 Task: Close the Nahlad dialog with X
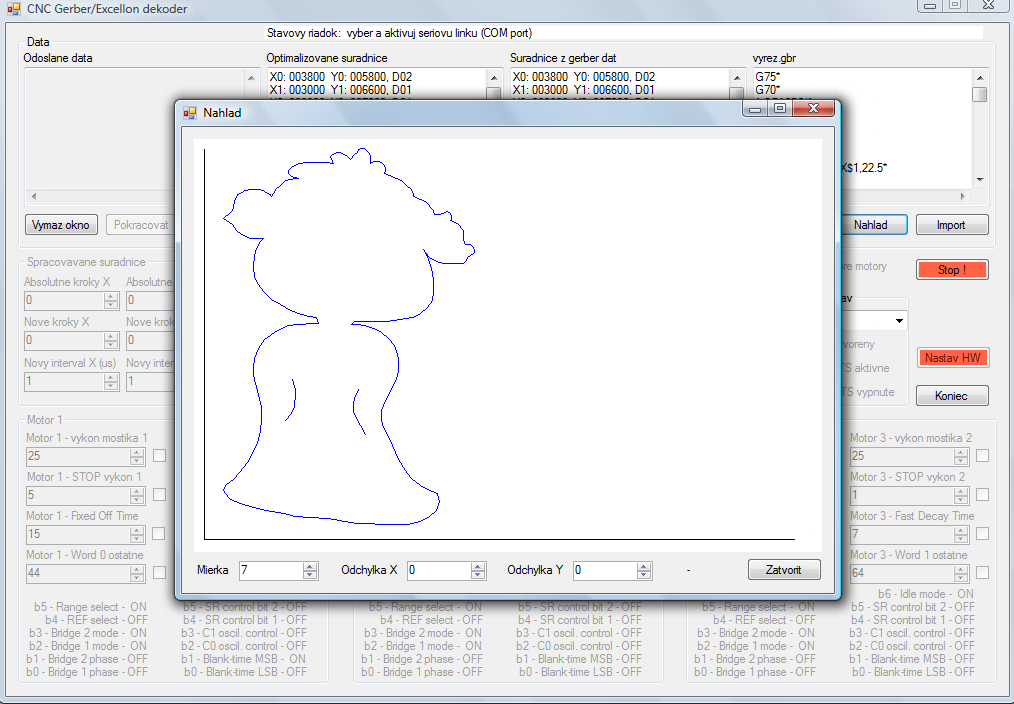tap(815, 108)
